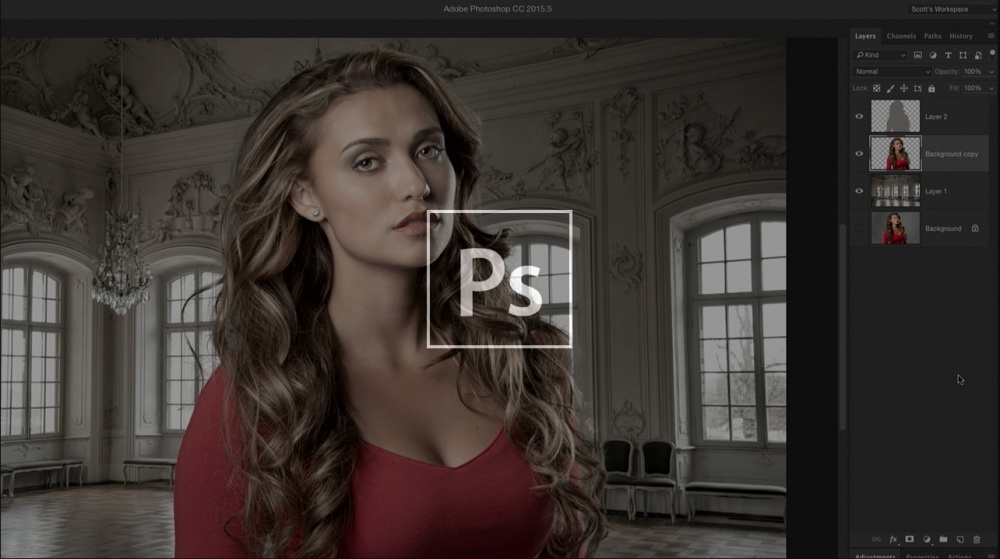Open the Scott's Workspace dropdown
The width and height of the screenshot is (1000, 559).
[x=952, y=9]
